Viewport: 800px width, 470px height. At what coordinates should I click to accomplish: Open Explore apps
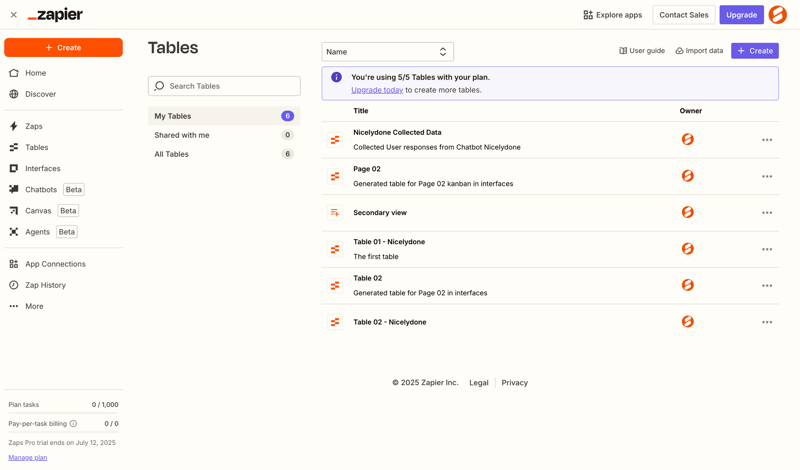pos(613,15)
